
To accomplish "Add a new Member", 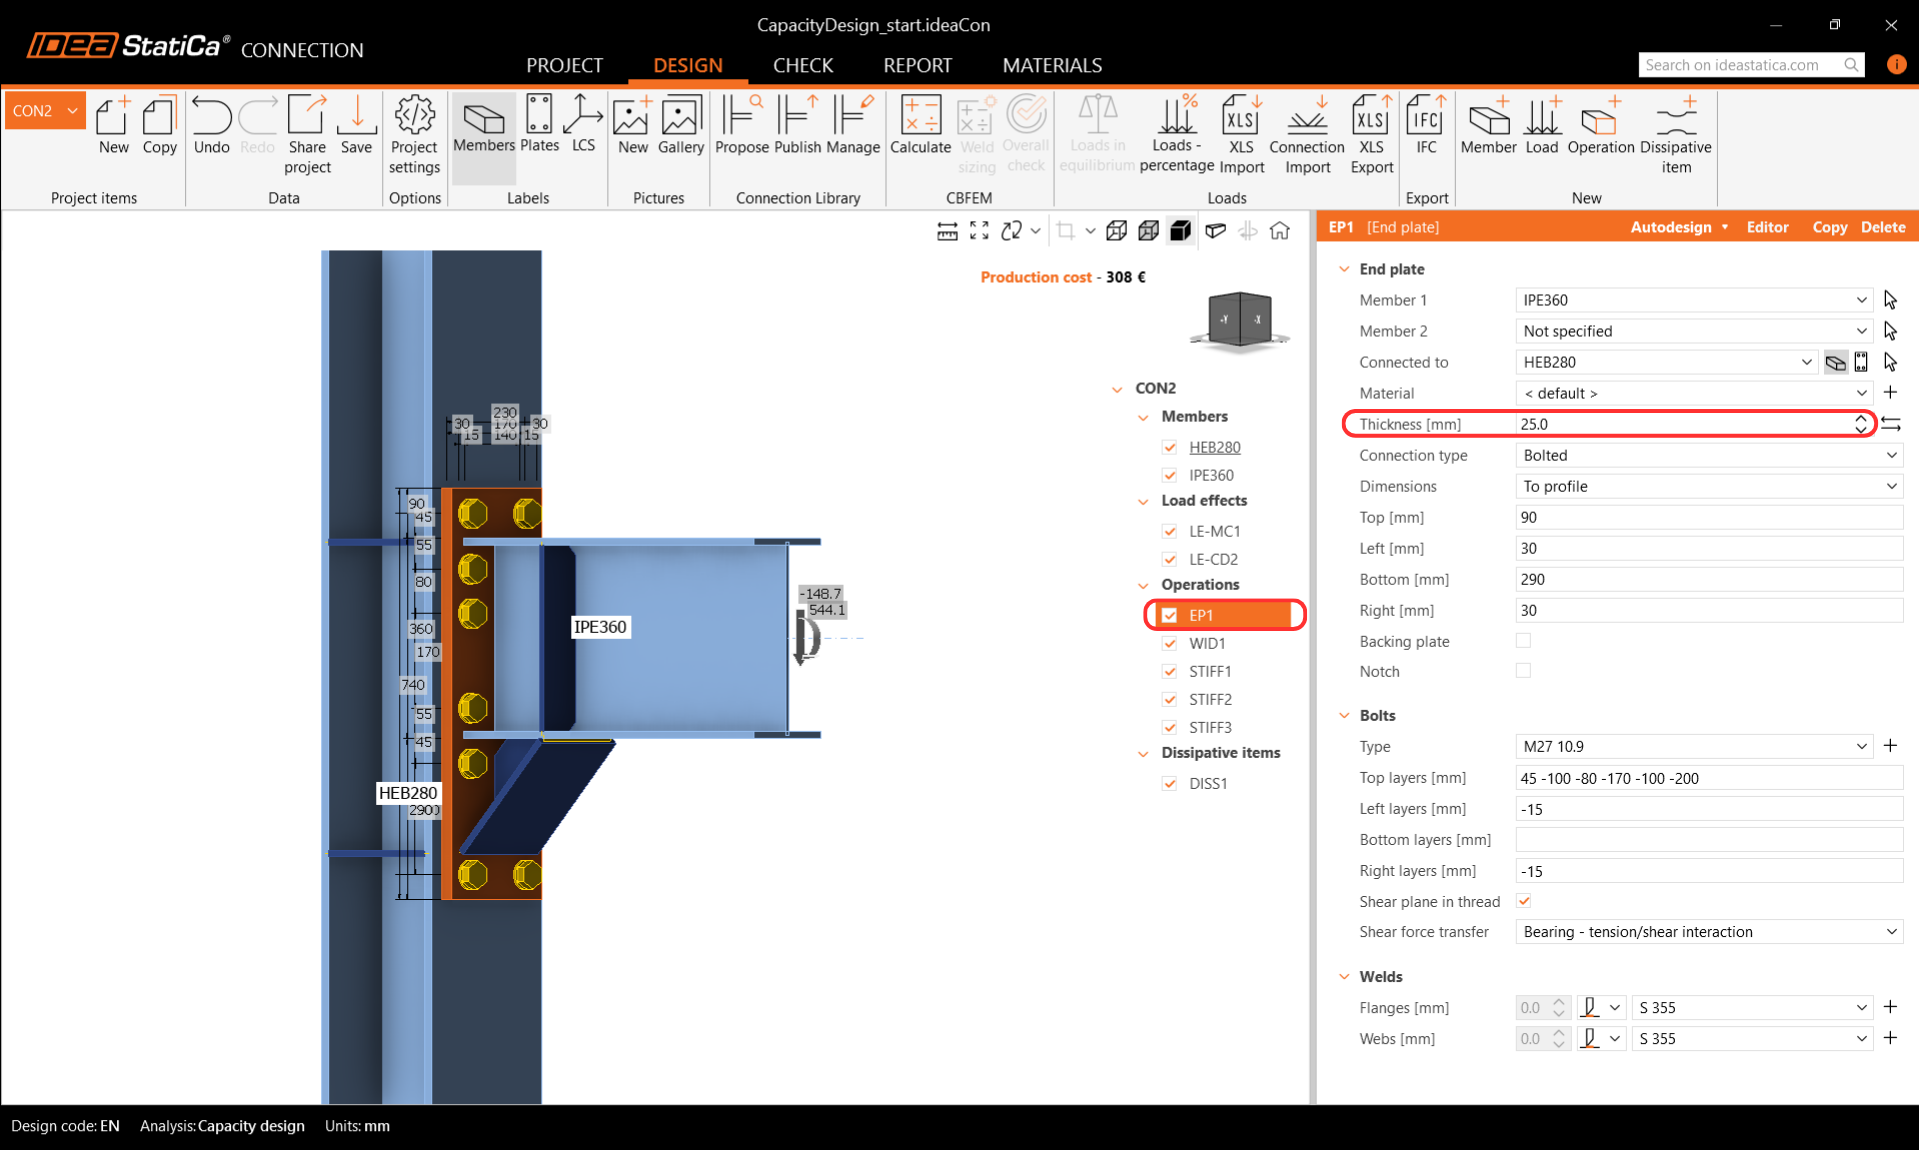I will tap(1488, 126).
